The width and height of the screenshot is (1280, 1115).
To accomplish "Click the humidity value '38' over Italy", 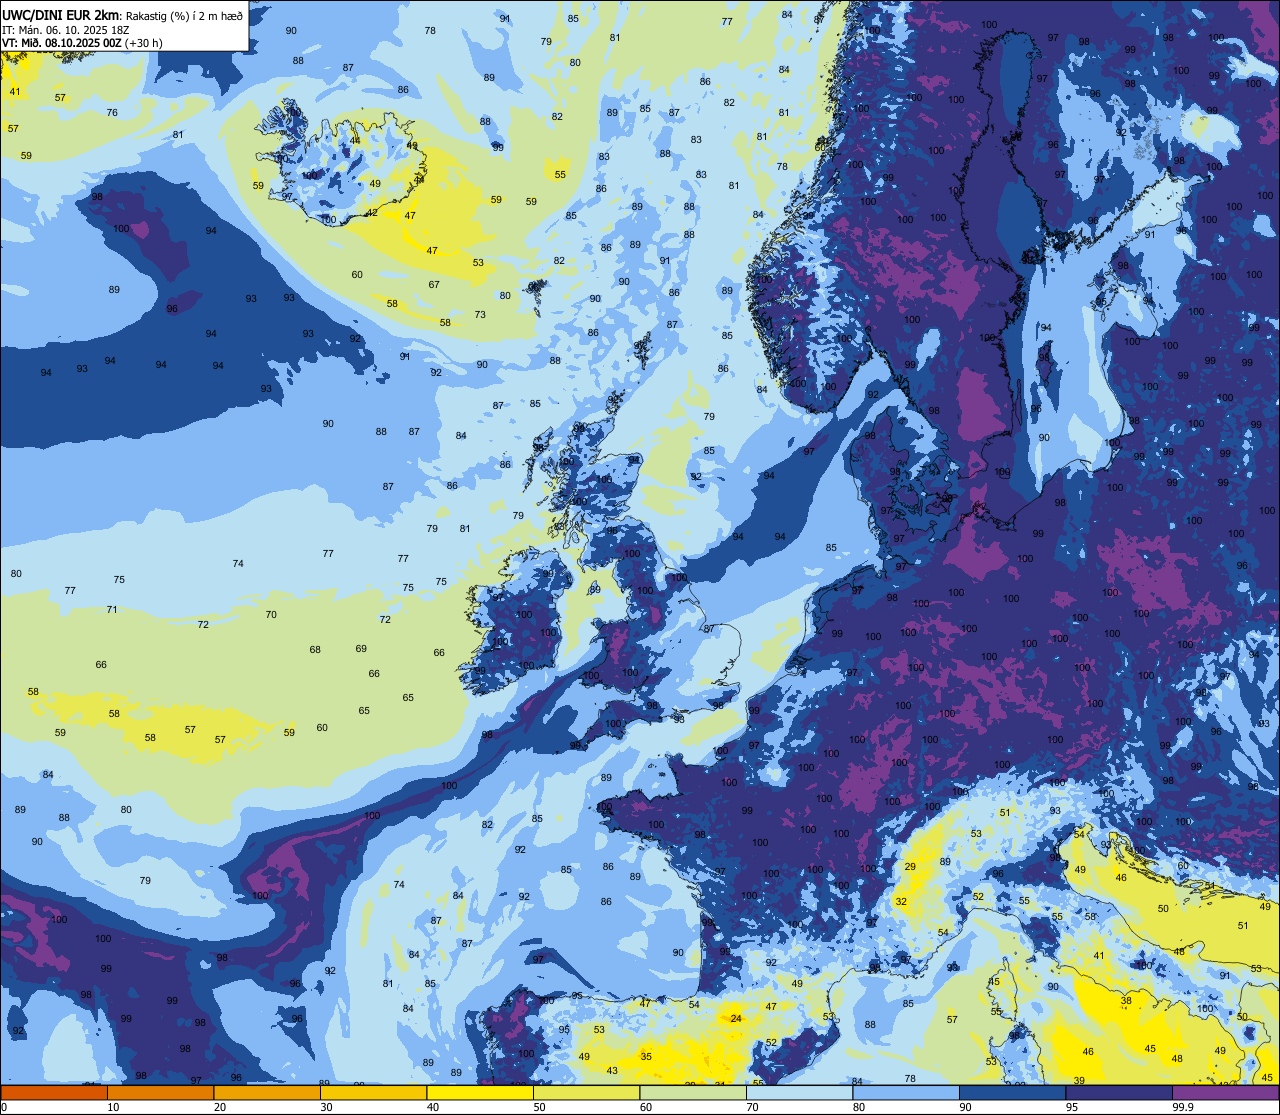I will [1126, 1000].
